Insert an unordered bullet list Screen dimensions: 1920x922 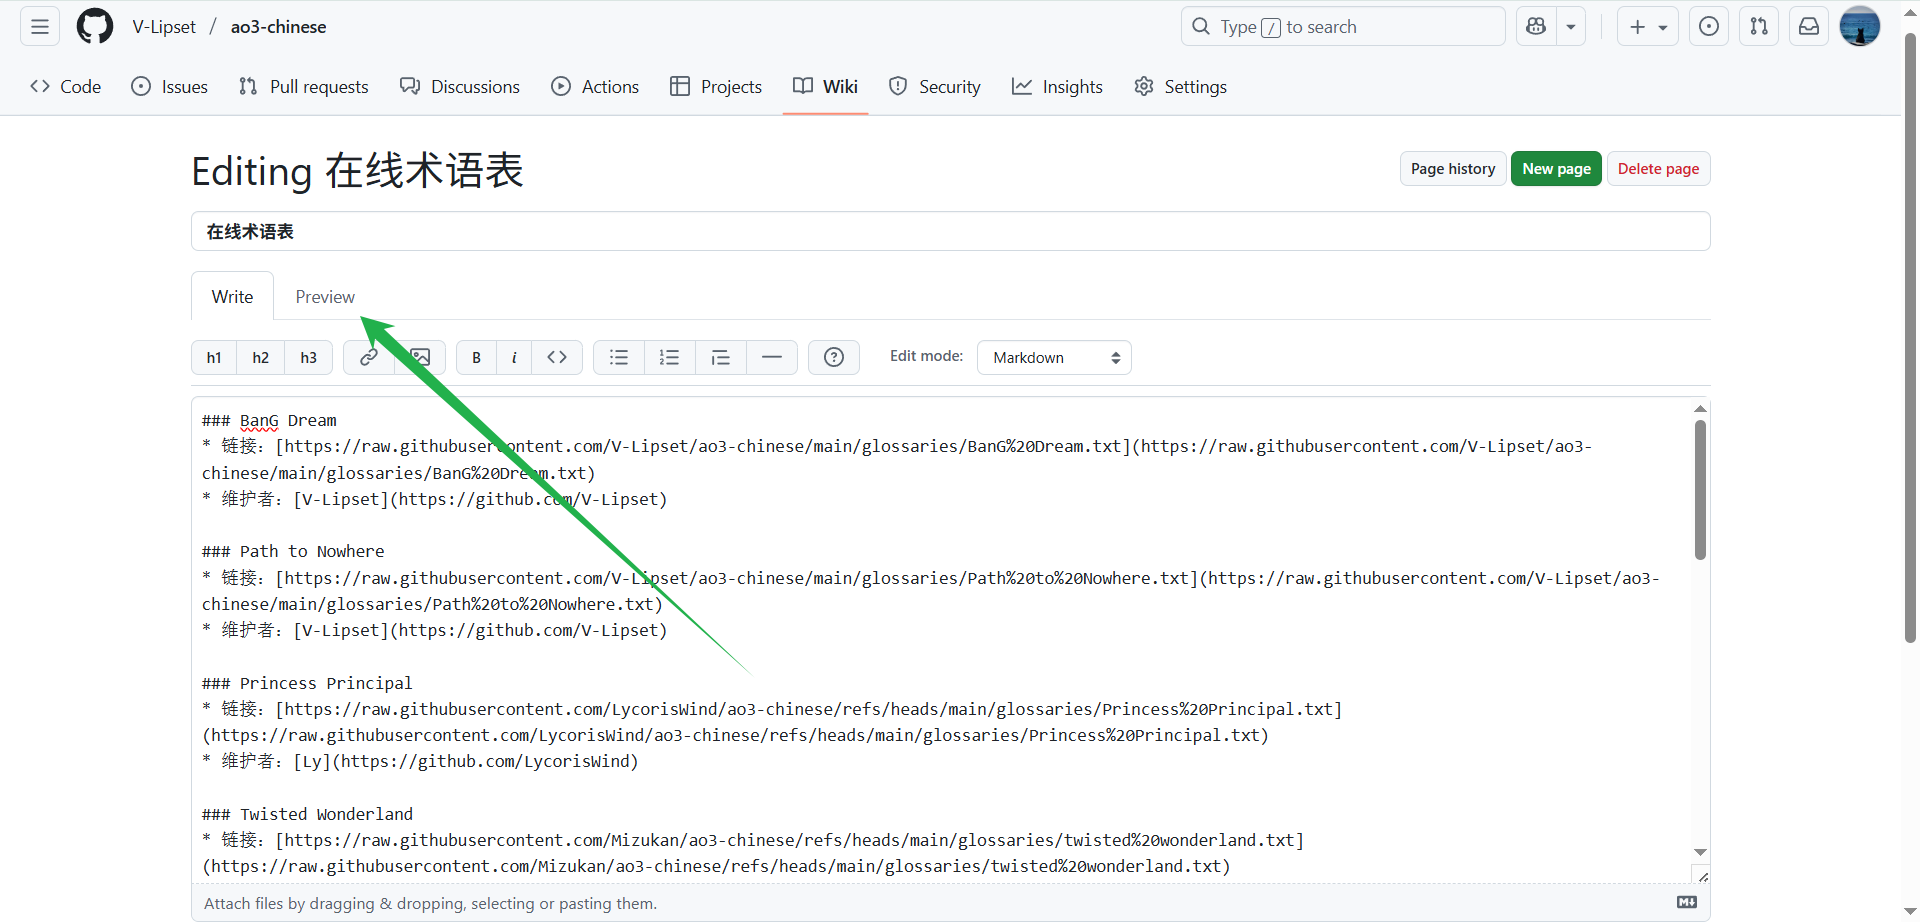pos(619,357)
